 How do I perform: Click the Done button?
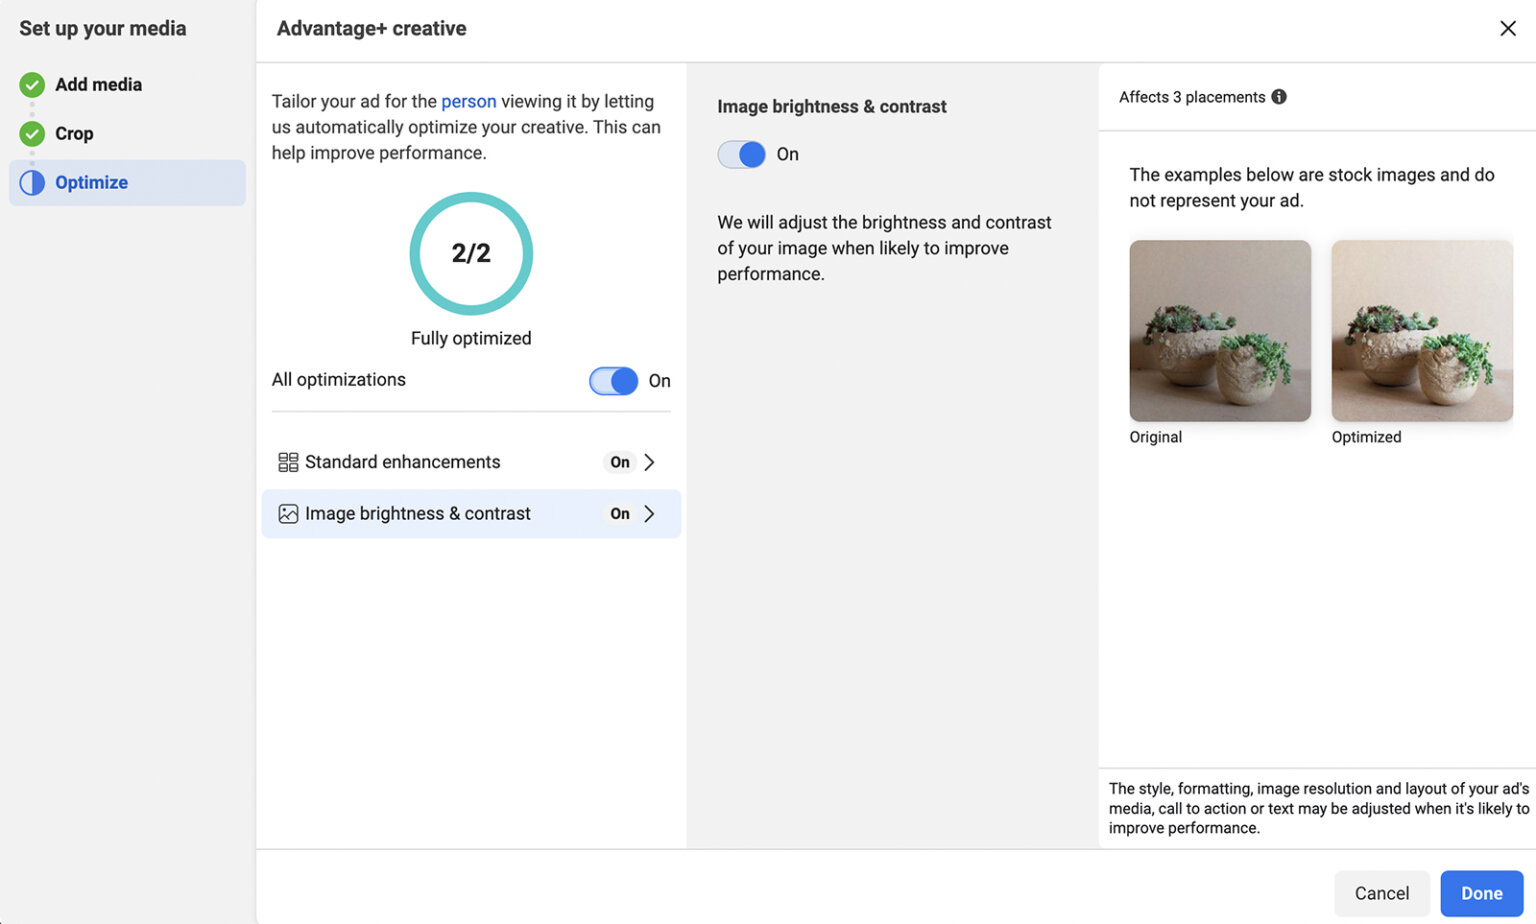1481,893
